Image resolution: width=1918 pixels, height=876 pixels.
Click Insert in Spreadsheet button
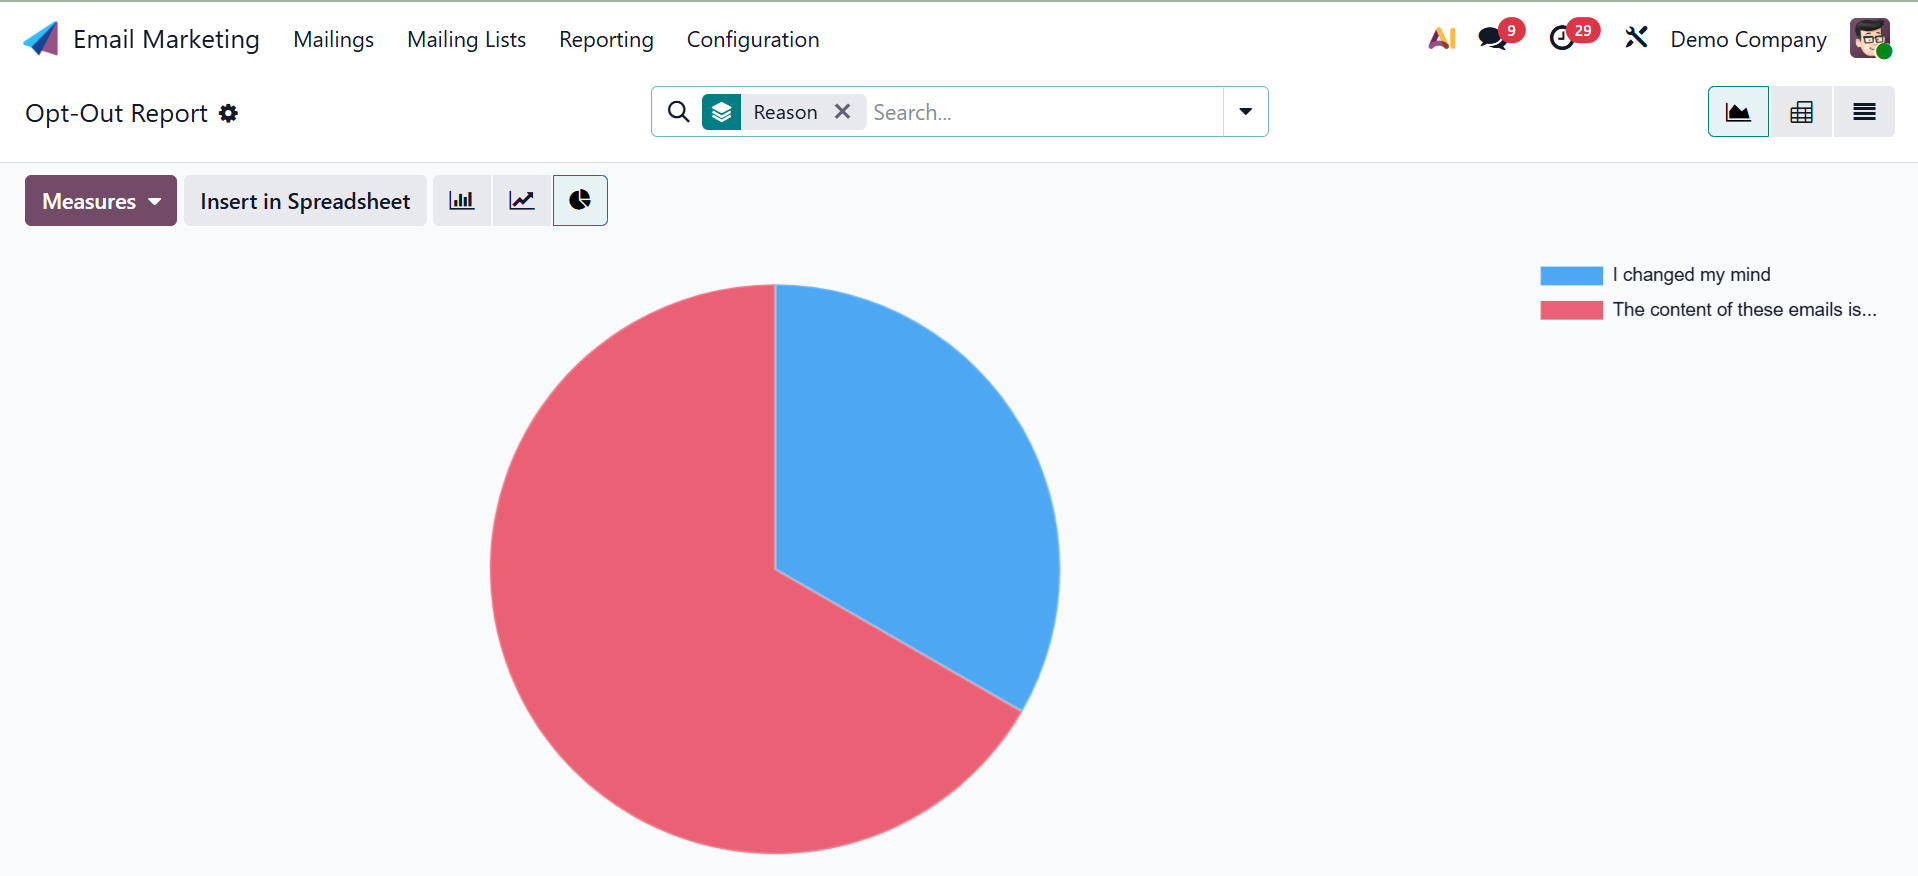click(x=305, y=201)
